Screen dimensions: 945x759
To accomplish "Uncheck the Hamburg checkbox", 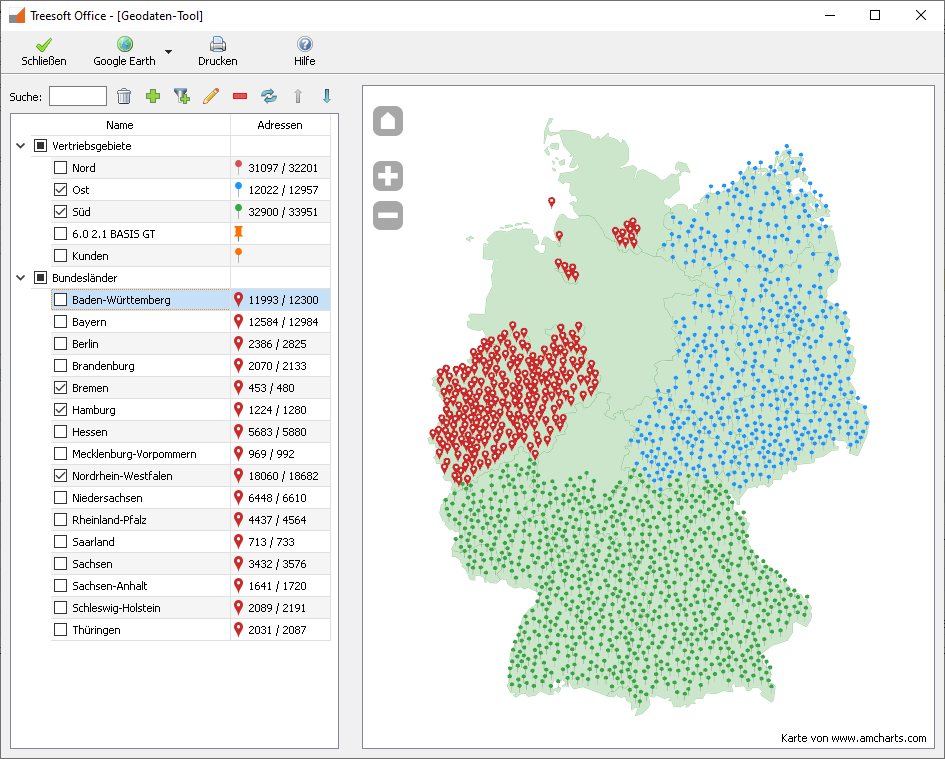I will (x=60, y=410).
